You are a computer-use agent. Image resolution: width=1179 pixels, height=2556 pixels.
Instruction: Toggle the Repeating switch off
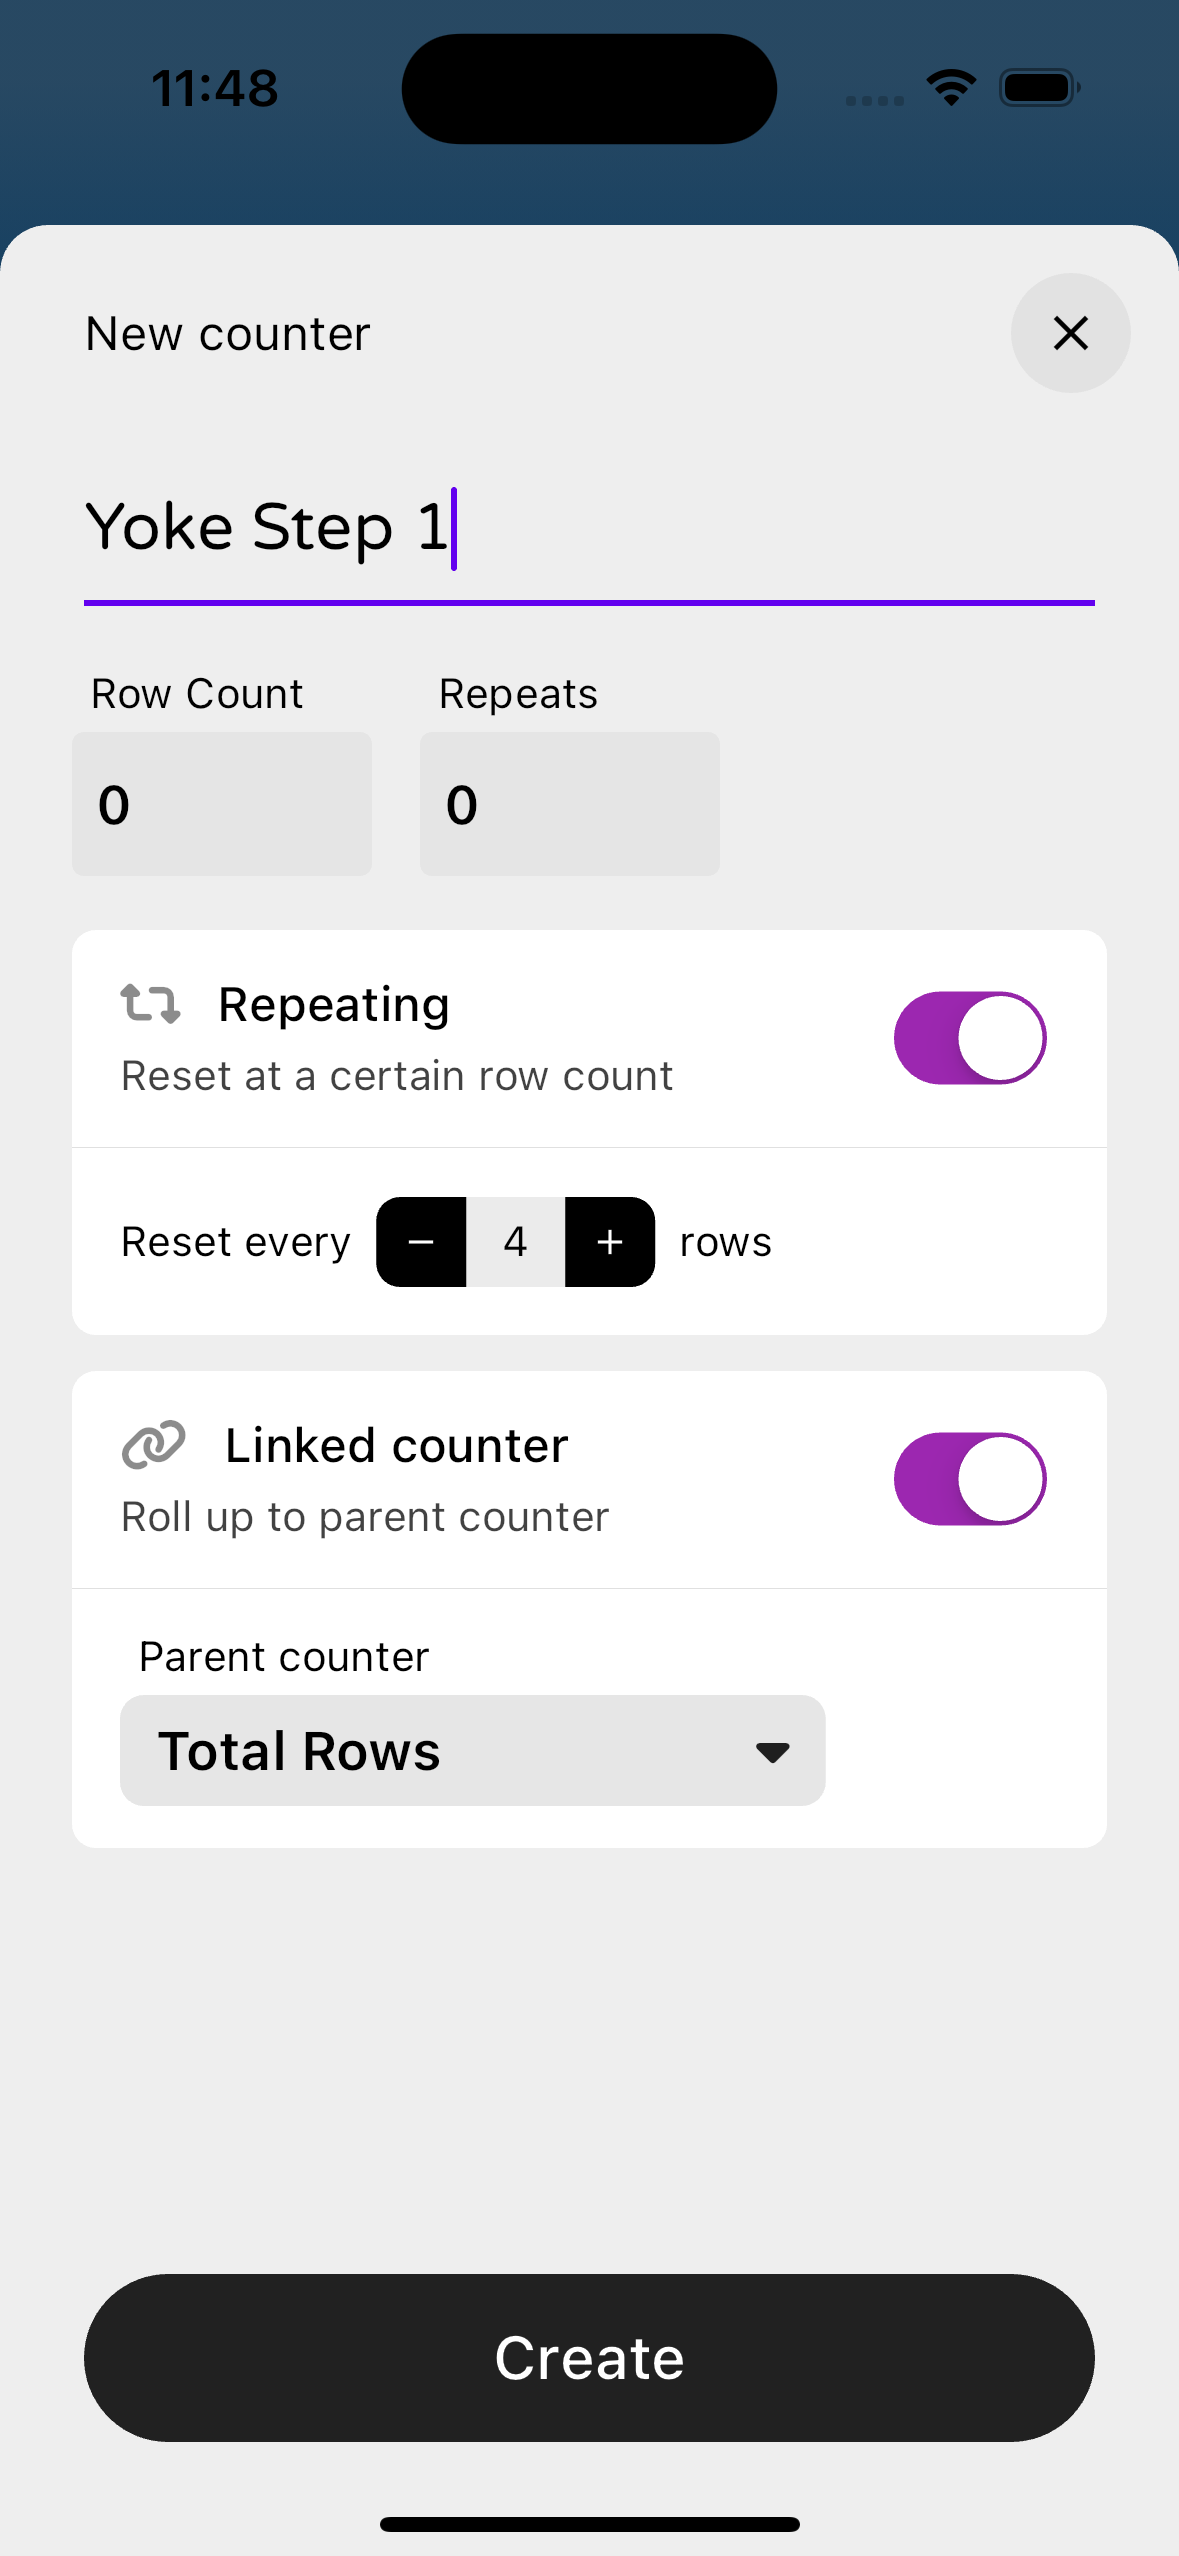[970, 1038]
